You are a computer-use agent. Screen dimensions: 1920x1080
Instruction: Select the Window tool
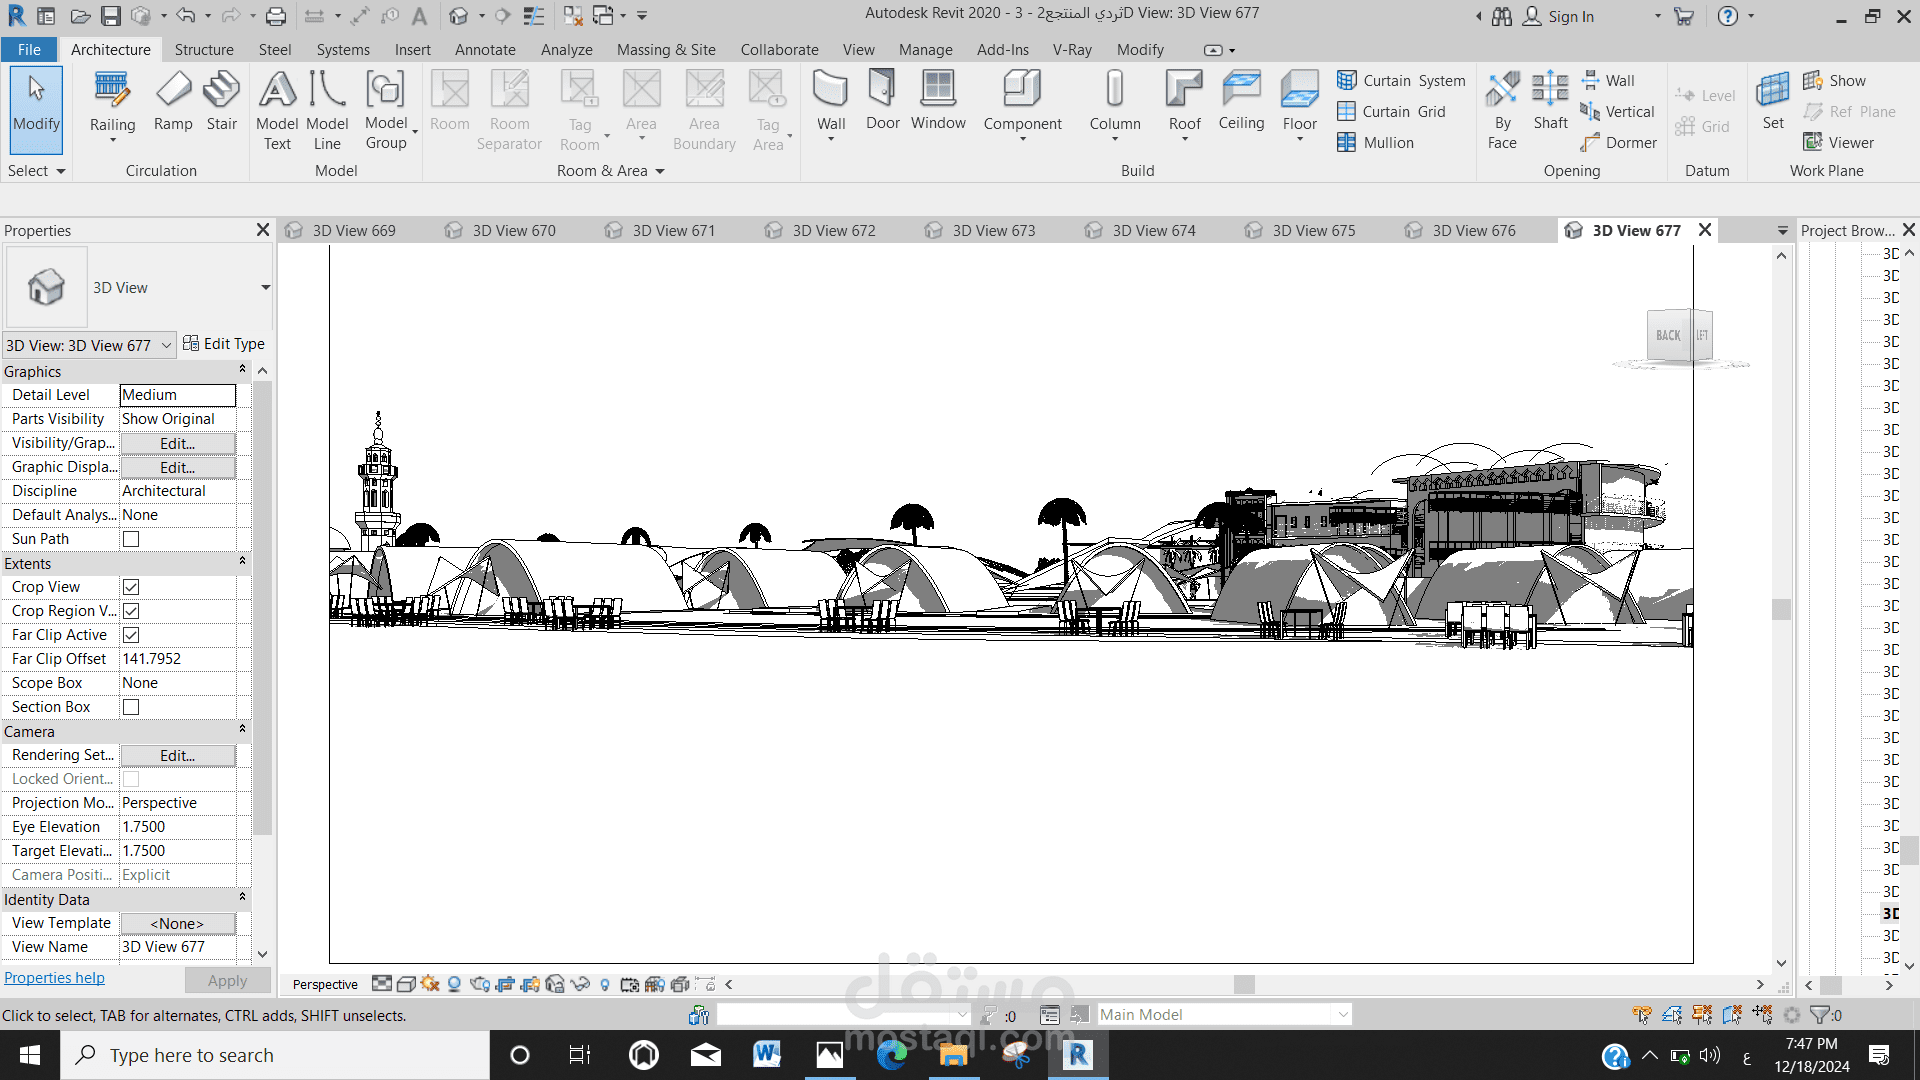click(938, 100)
